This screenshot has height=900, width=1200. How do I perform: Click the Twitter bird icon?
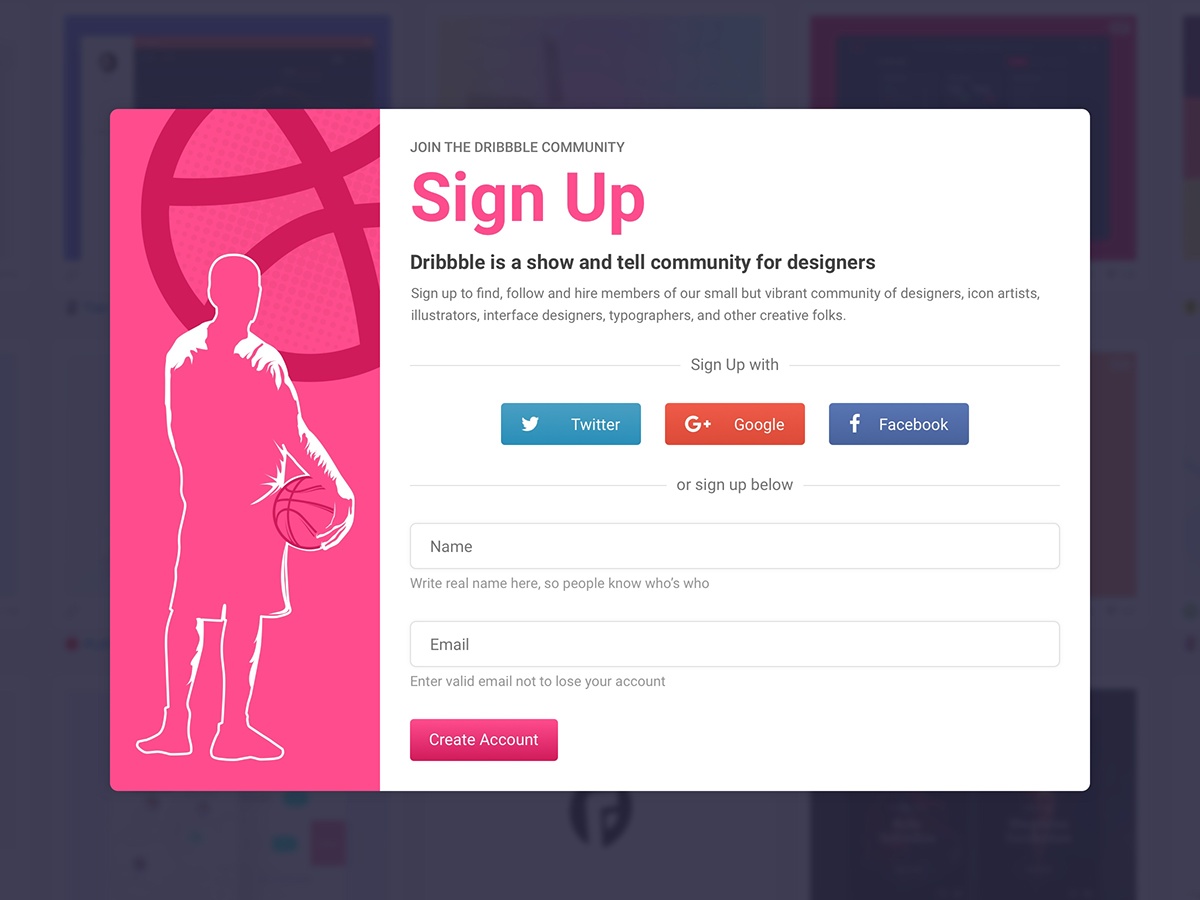tap(530, 424)
